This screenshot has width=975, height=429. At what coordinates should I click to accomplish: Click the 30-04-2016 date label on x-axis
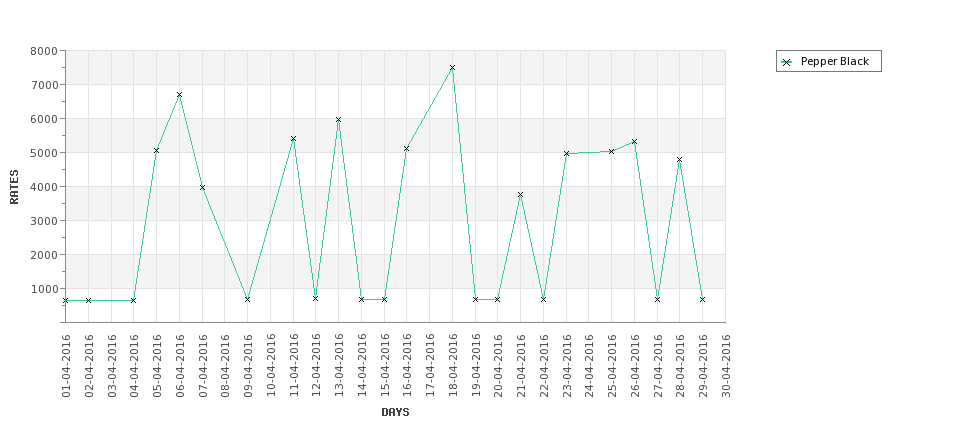[726, 366]
